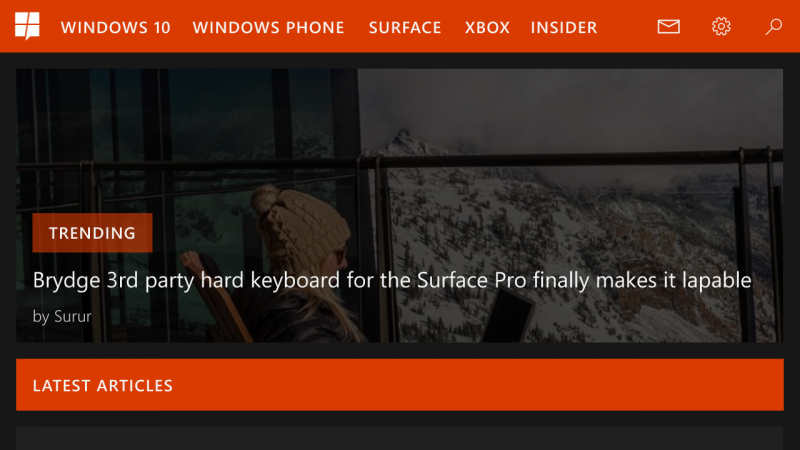Select the Windows 10 menu item

coord(115,28)
